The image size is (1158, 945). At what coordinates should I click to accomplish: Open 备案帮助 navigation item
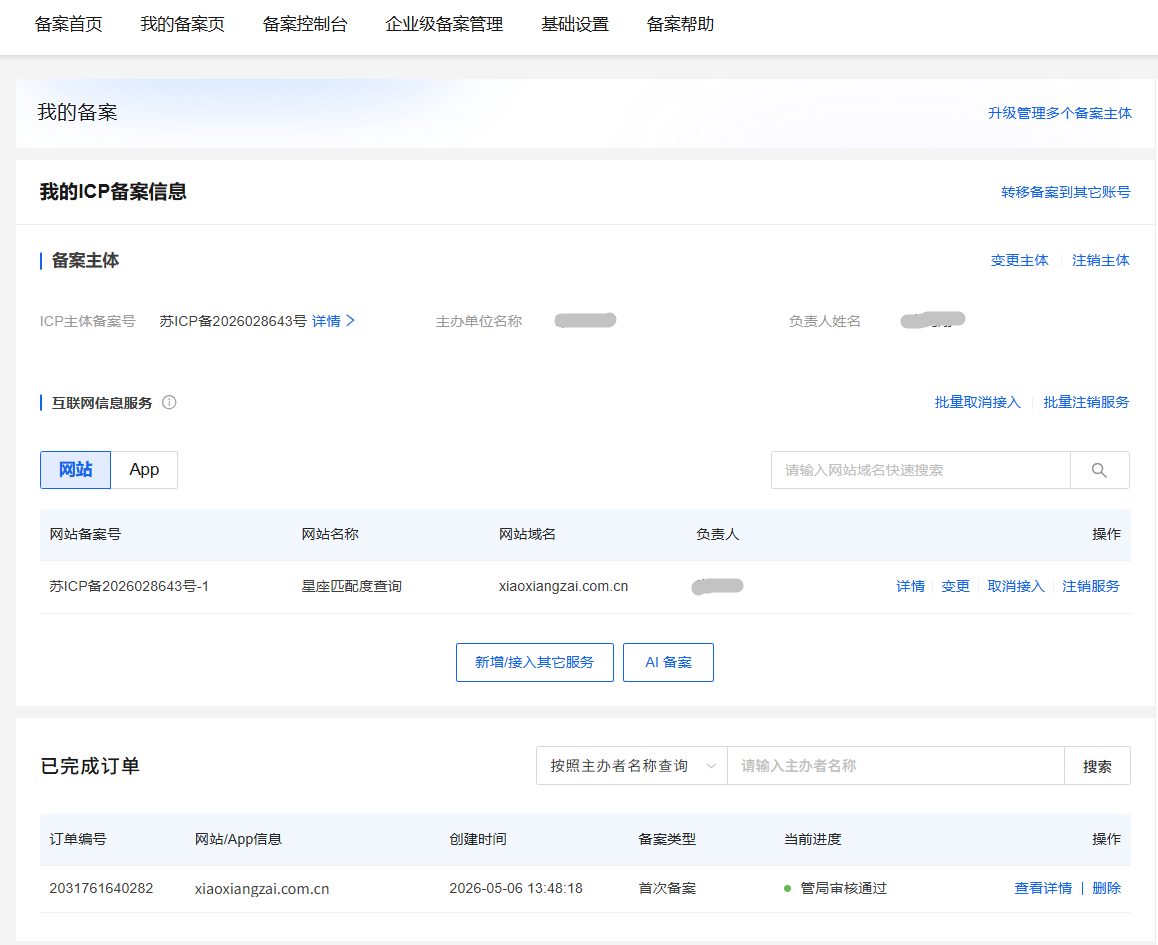coord(680,24)
